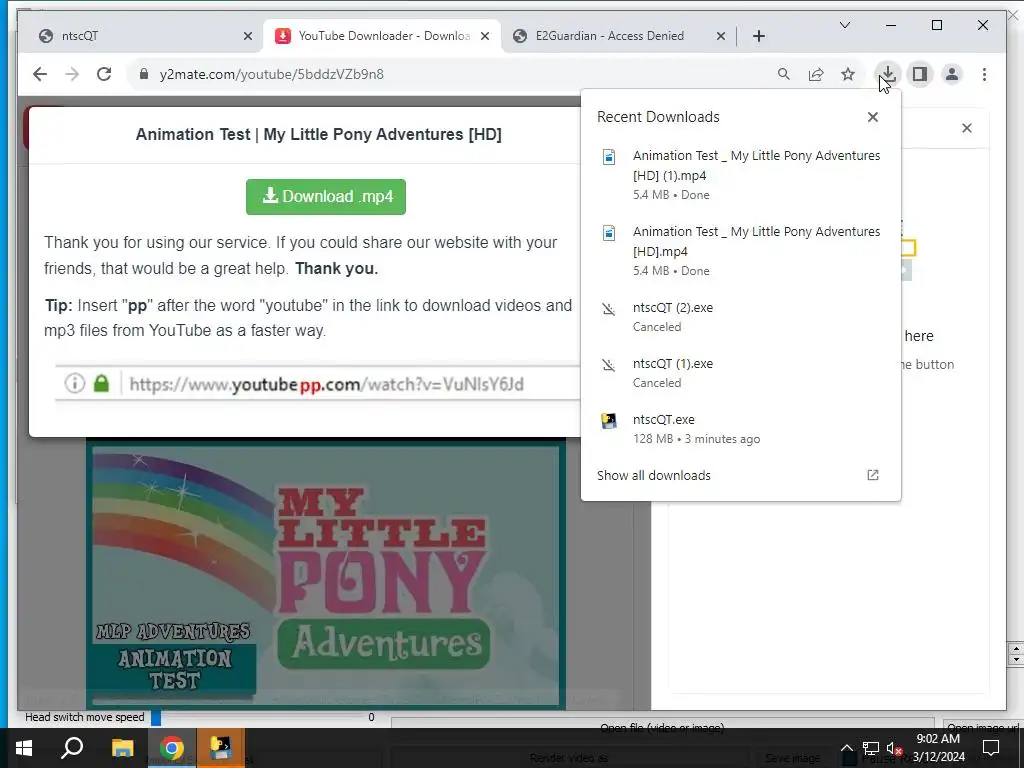Open File Explorer from taskbar
1024x768 pixels.
tap(122, 748)
